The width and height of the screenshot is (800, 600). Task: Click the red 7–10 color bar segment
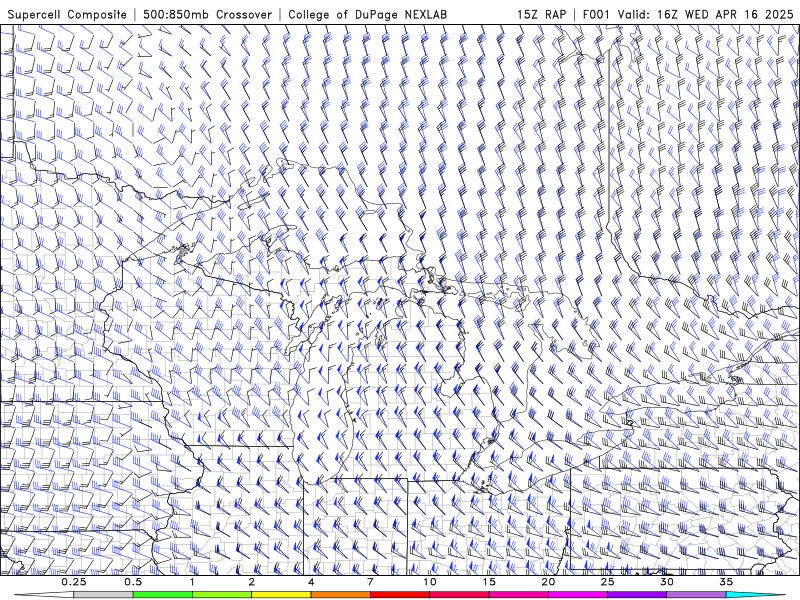pos(399,595)
